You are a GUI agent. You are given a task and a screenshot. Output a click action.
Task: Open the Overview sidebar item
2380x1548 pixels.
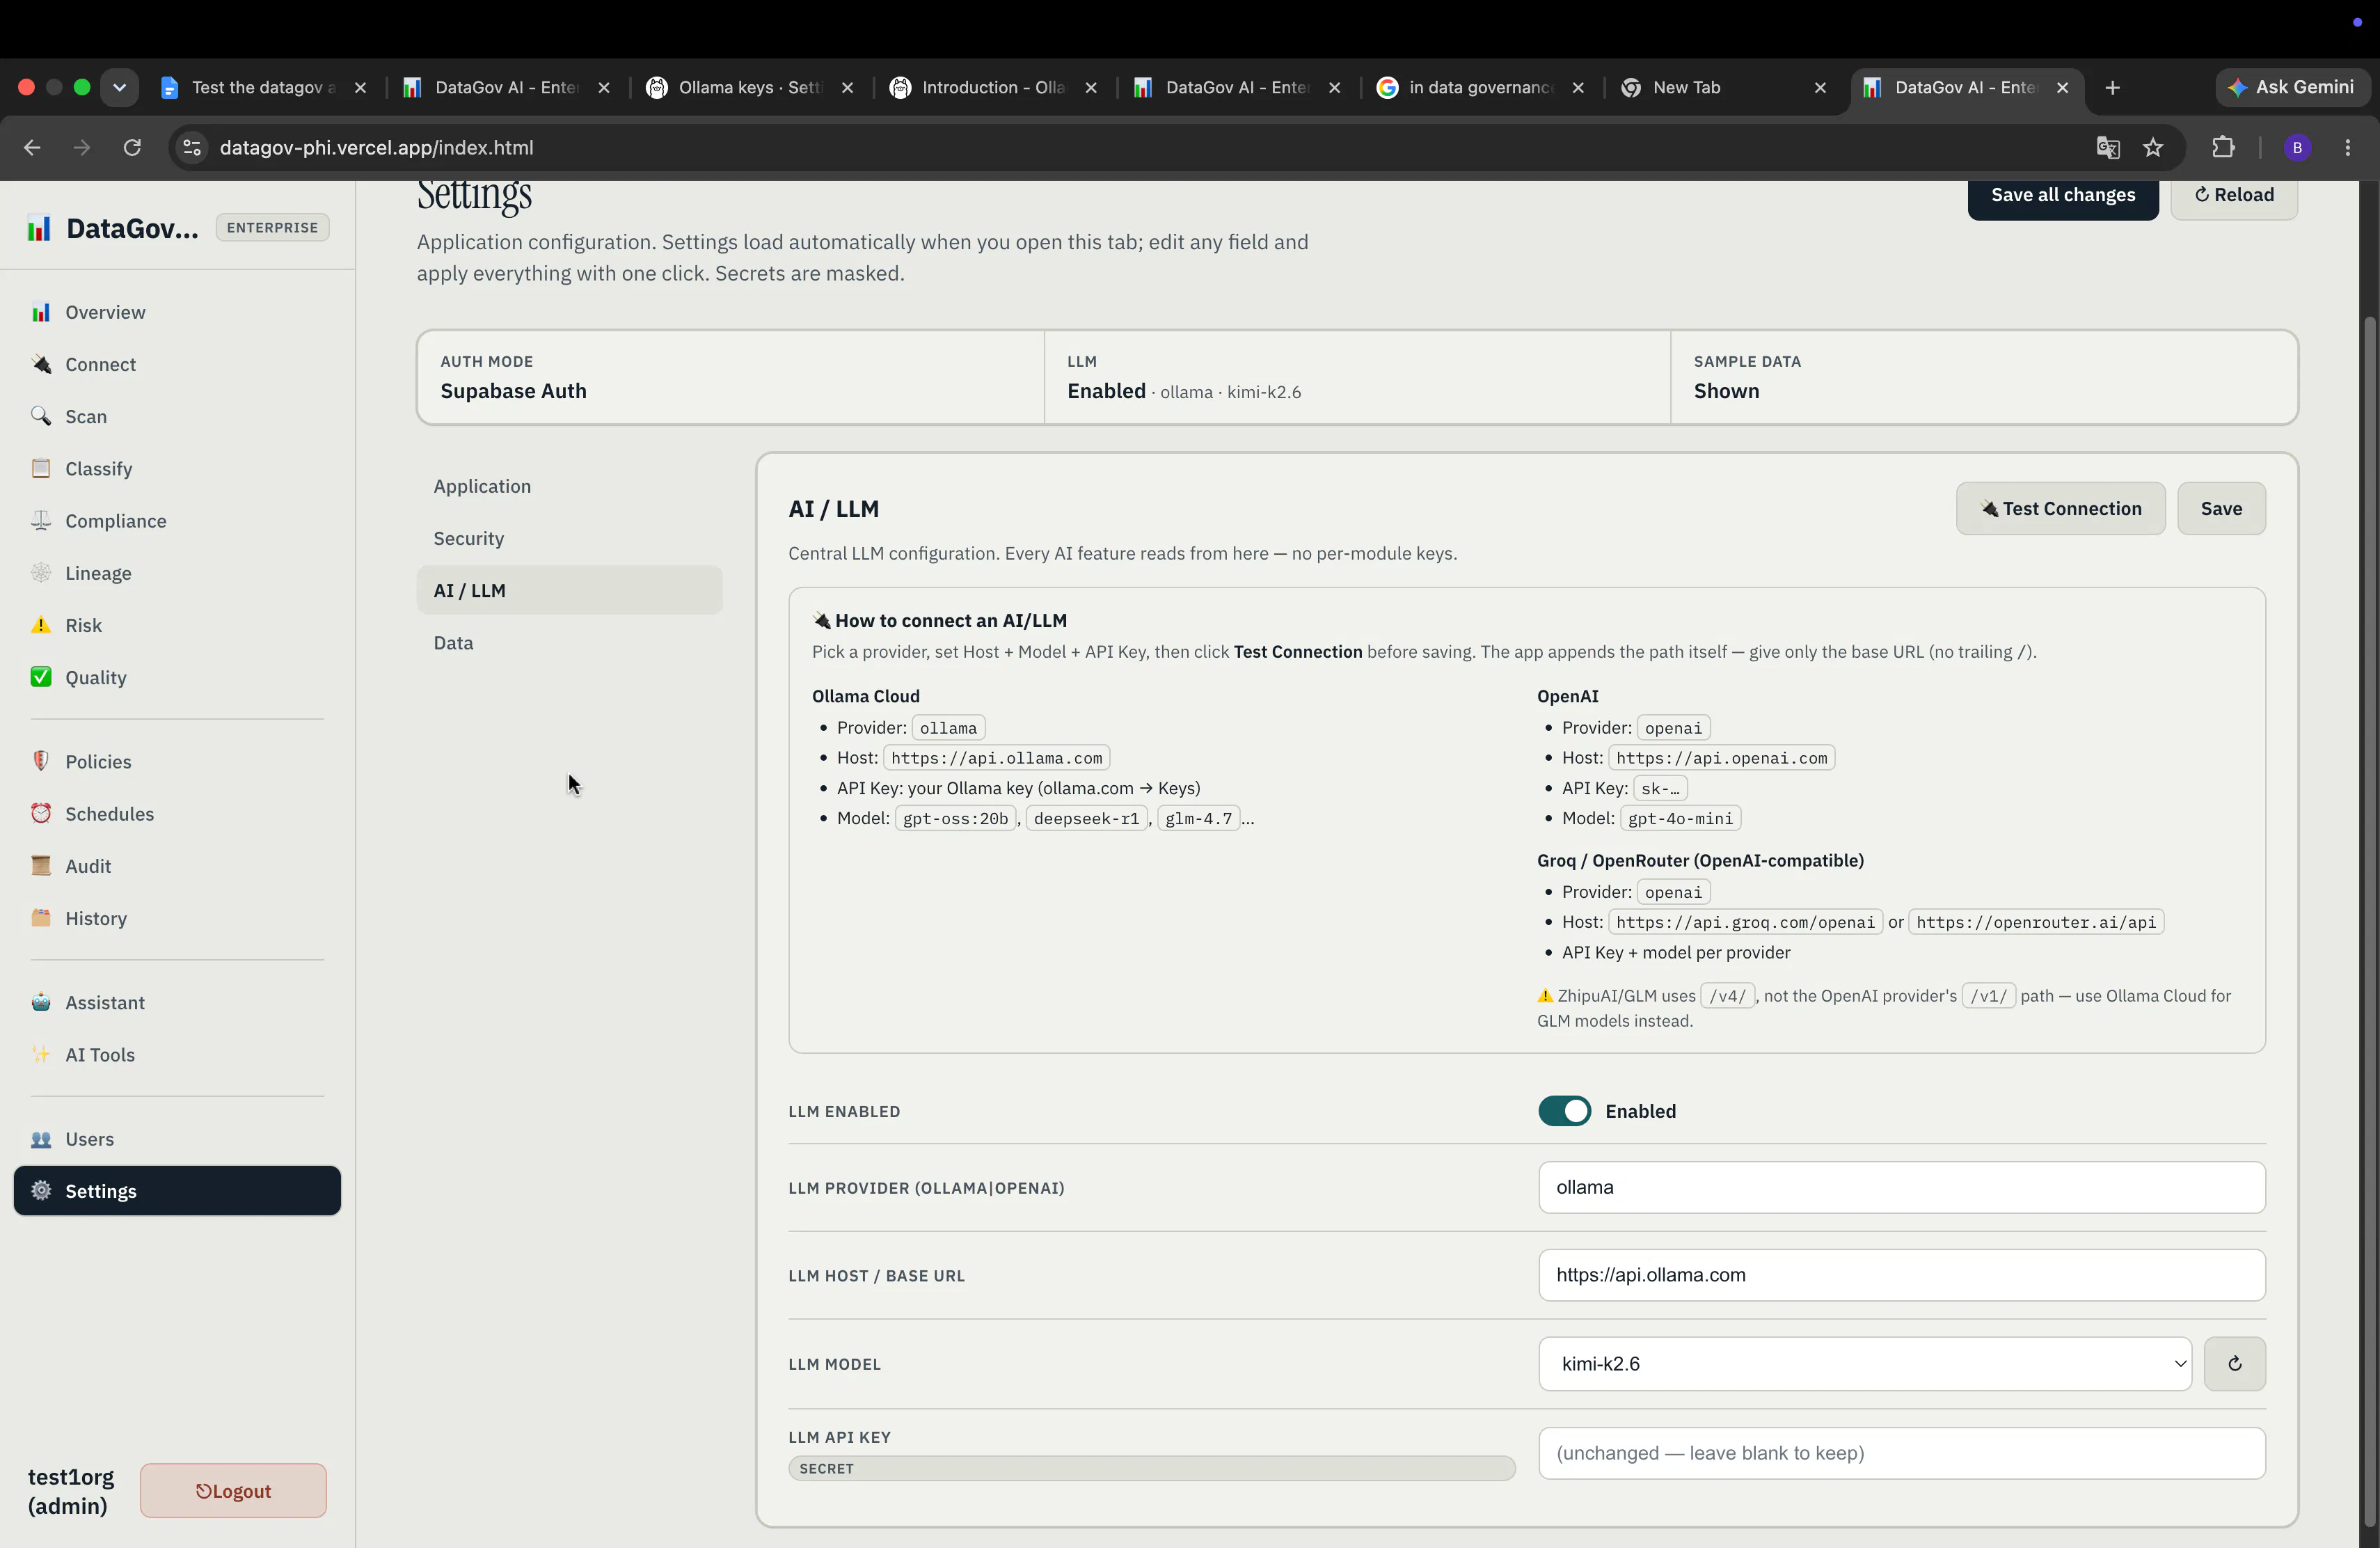pos(177,312)
